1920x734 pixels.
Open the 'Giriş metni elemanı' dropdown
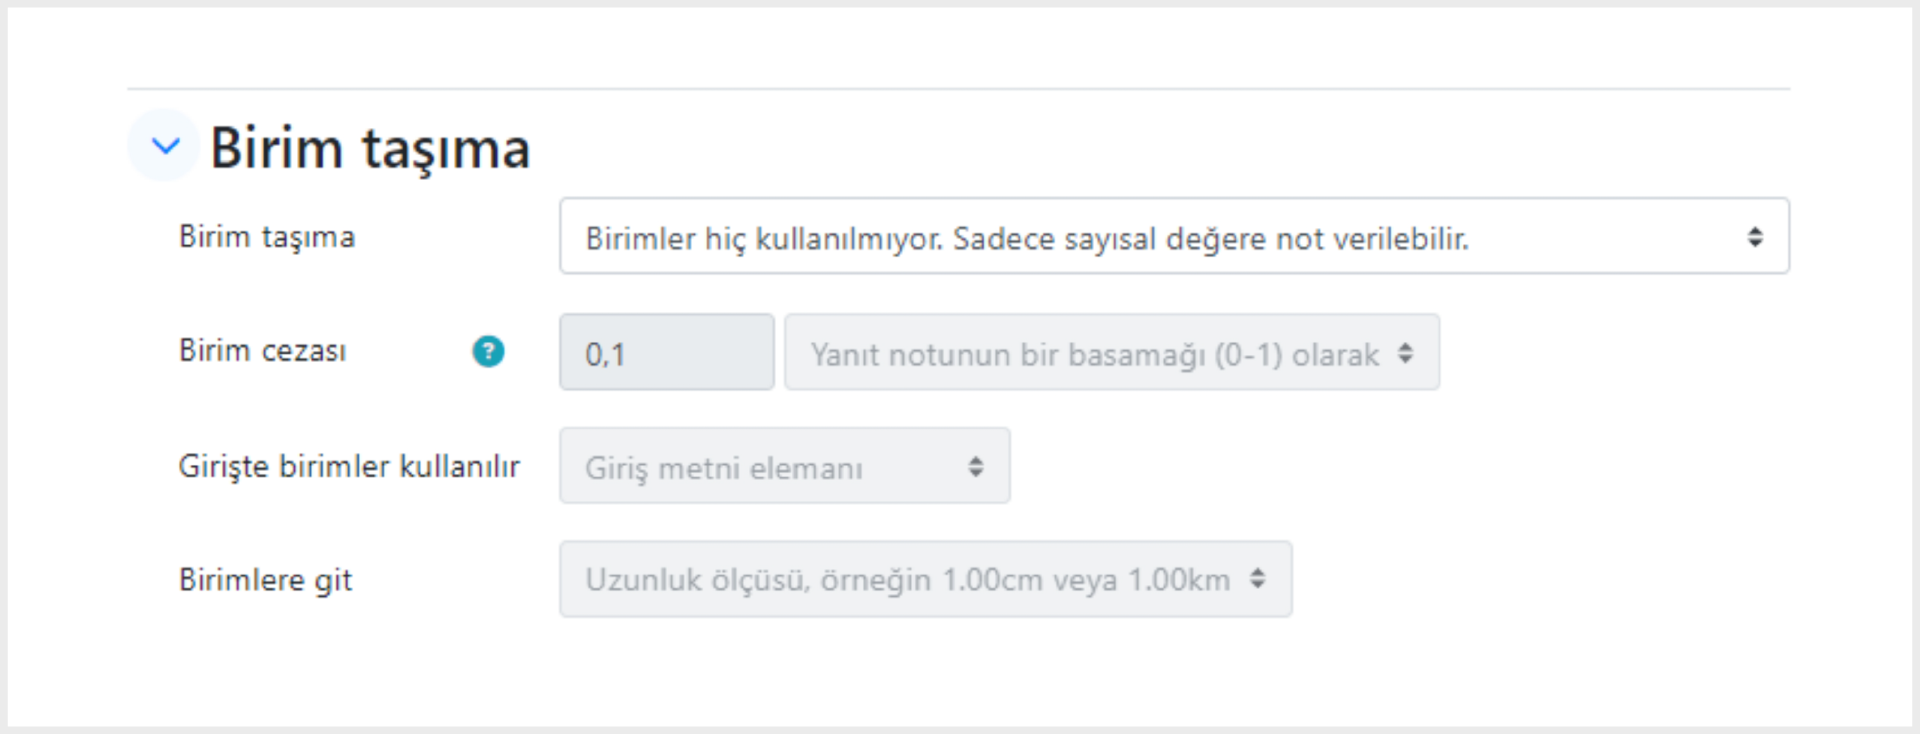click(x=785, y=466)
